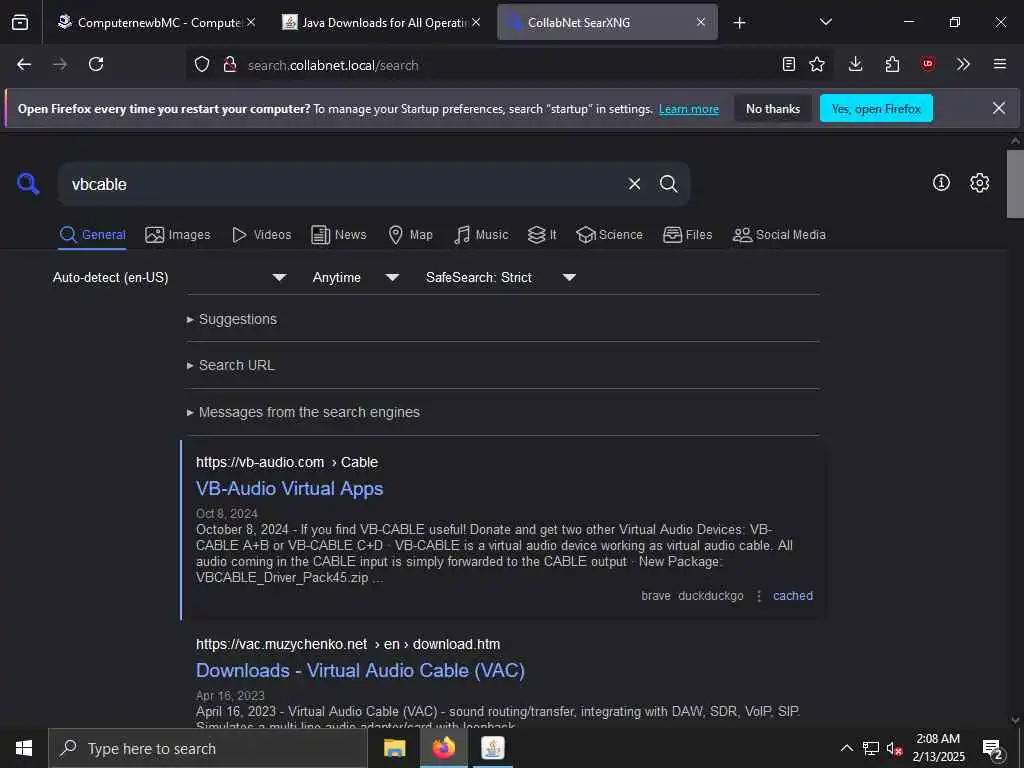Open Downloads - Virtual Audio Cable result
Viewport: 1024px width, 768px height.
[360, 671]
